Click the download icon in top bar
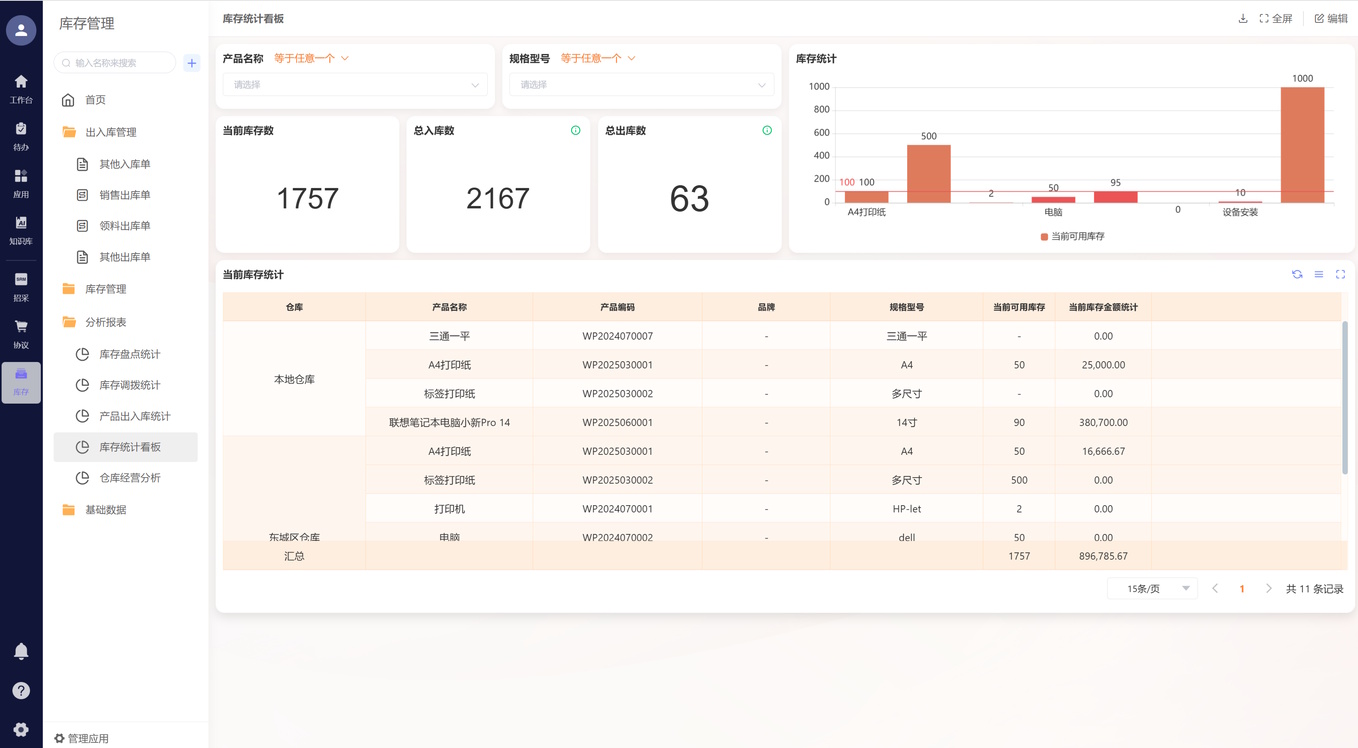1358x748 pixels. pyautogui.click(x=1243, y=19)
